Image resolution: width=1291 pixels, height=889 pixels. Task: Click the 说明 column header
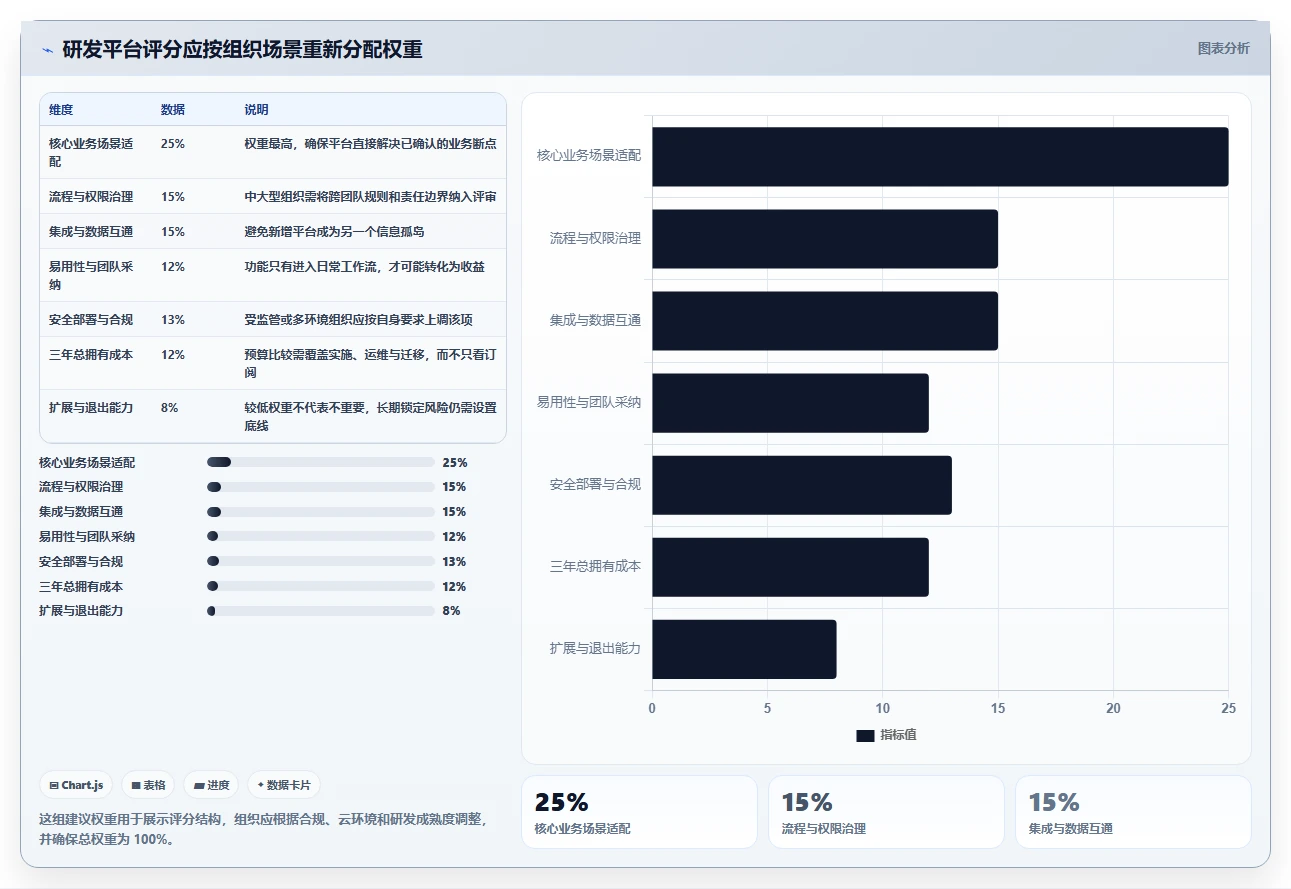[x=257, y=110]
